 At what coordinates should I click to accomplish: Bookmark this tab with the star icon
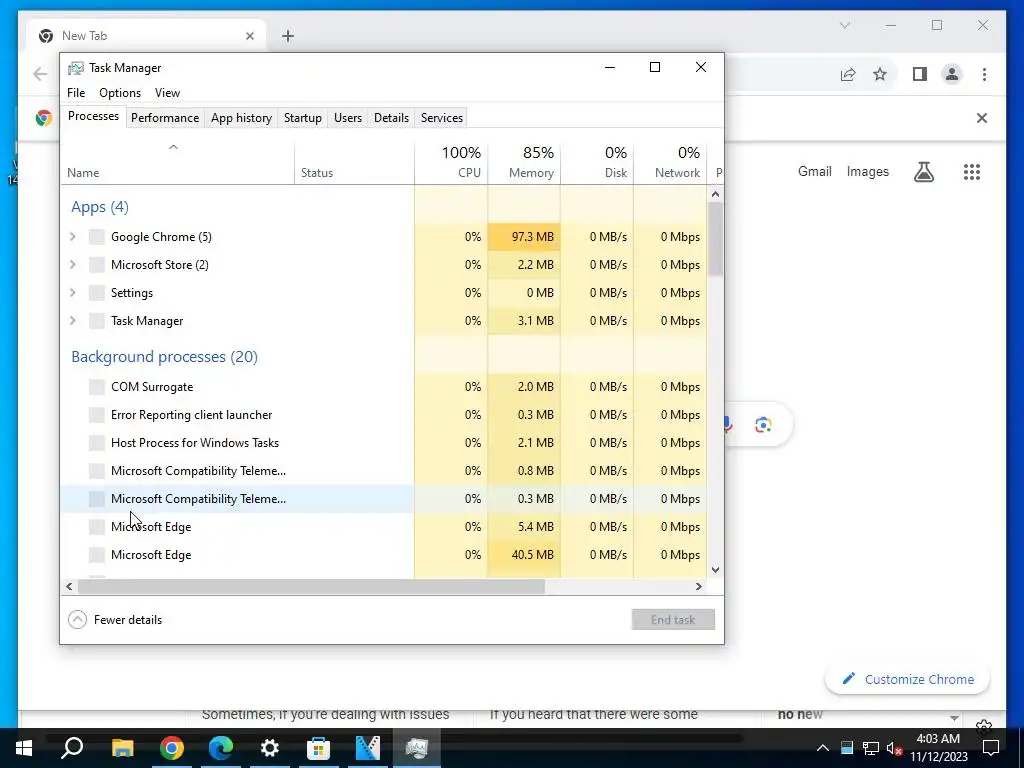[x=880, y=74]
